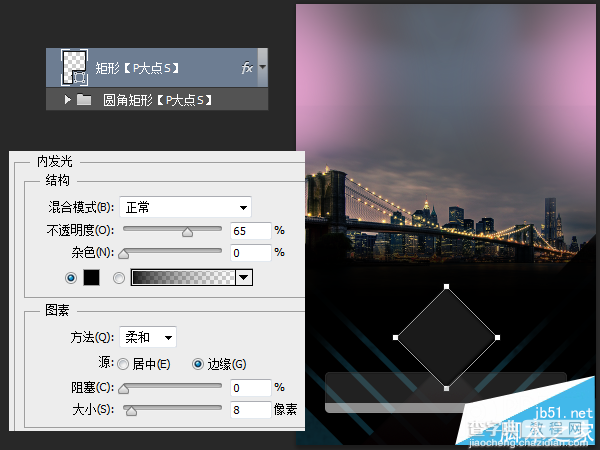Click the 杂色 slider handle
The image size is (600, 450).
[123, 254]
